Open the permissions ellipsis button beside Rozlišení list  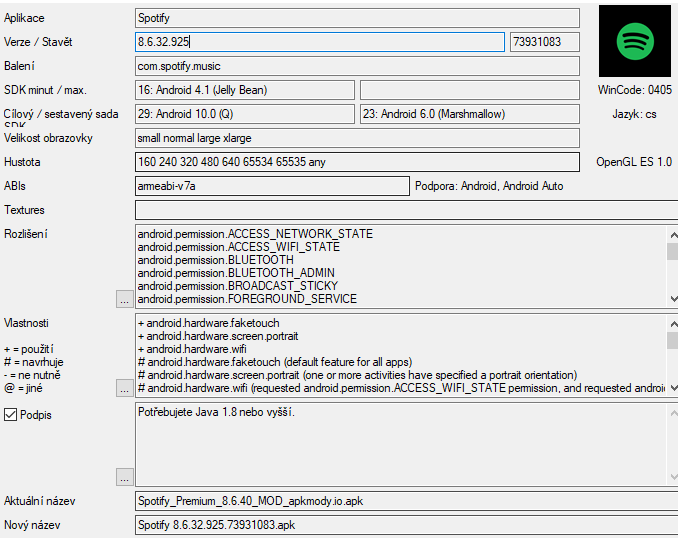click(x=125, y=299)
